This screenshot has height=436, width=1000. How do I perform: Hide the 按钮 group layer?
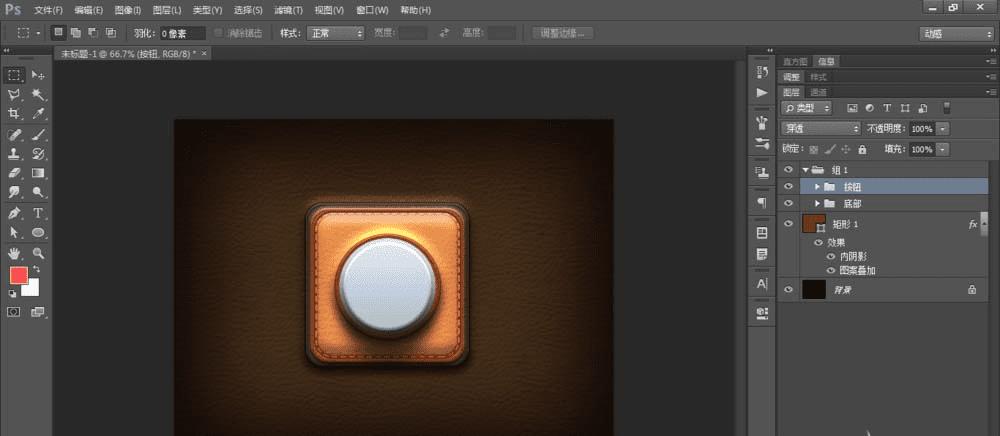[789, 187]
